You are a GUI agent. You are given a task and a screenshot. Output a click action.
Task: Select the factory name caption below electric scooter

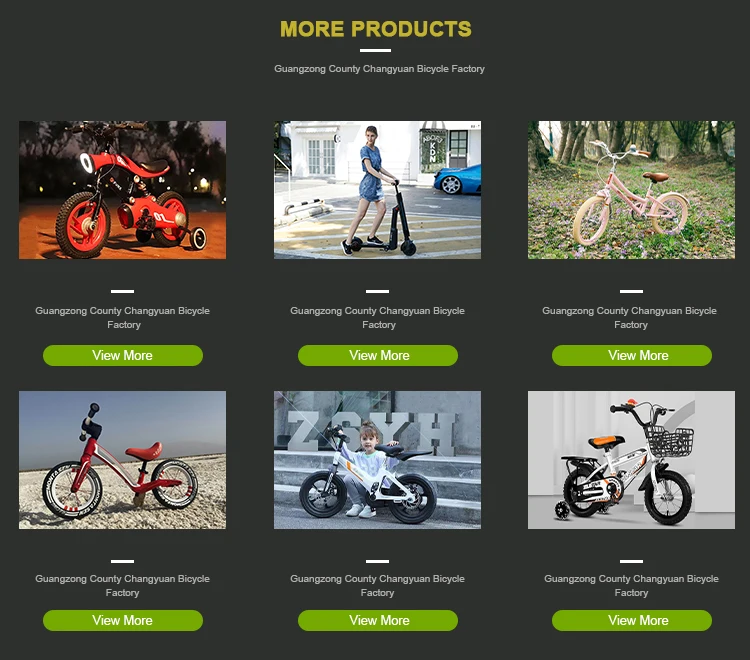377,318
